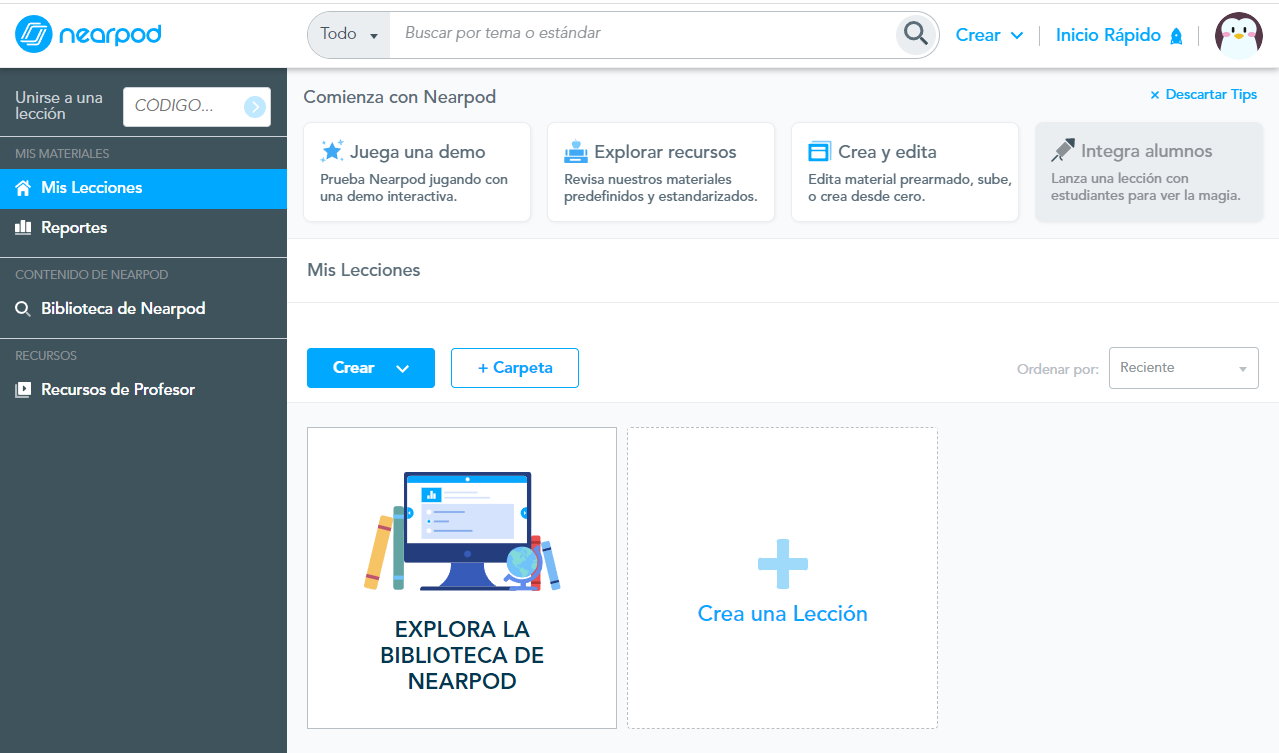Click the Comienza con Nearpod heading
The width and height of the screenshot is (1279, 753).
(400, 97)
